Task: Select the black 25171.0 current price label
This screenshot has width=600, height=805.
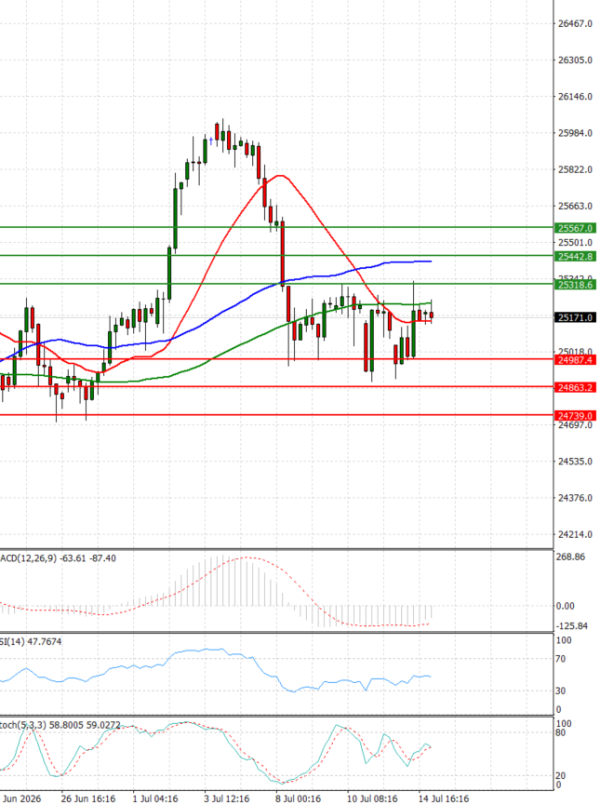Action: click(575, 318)
